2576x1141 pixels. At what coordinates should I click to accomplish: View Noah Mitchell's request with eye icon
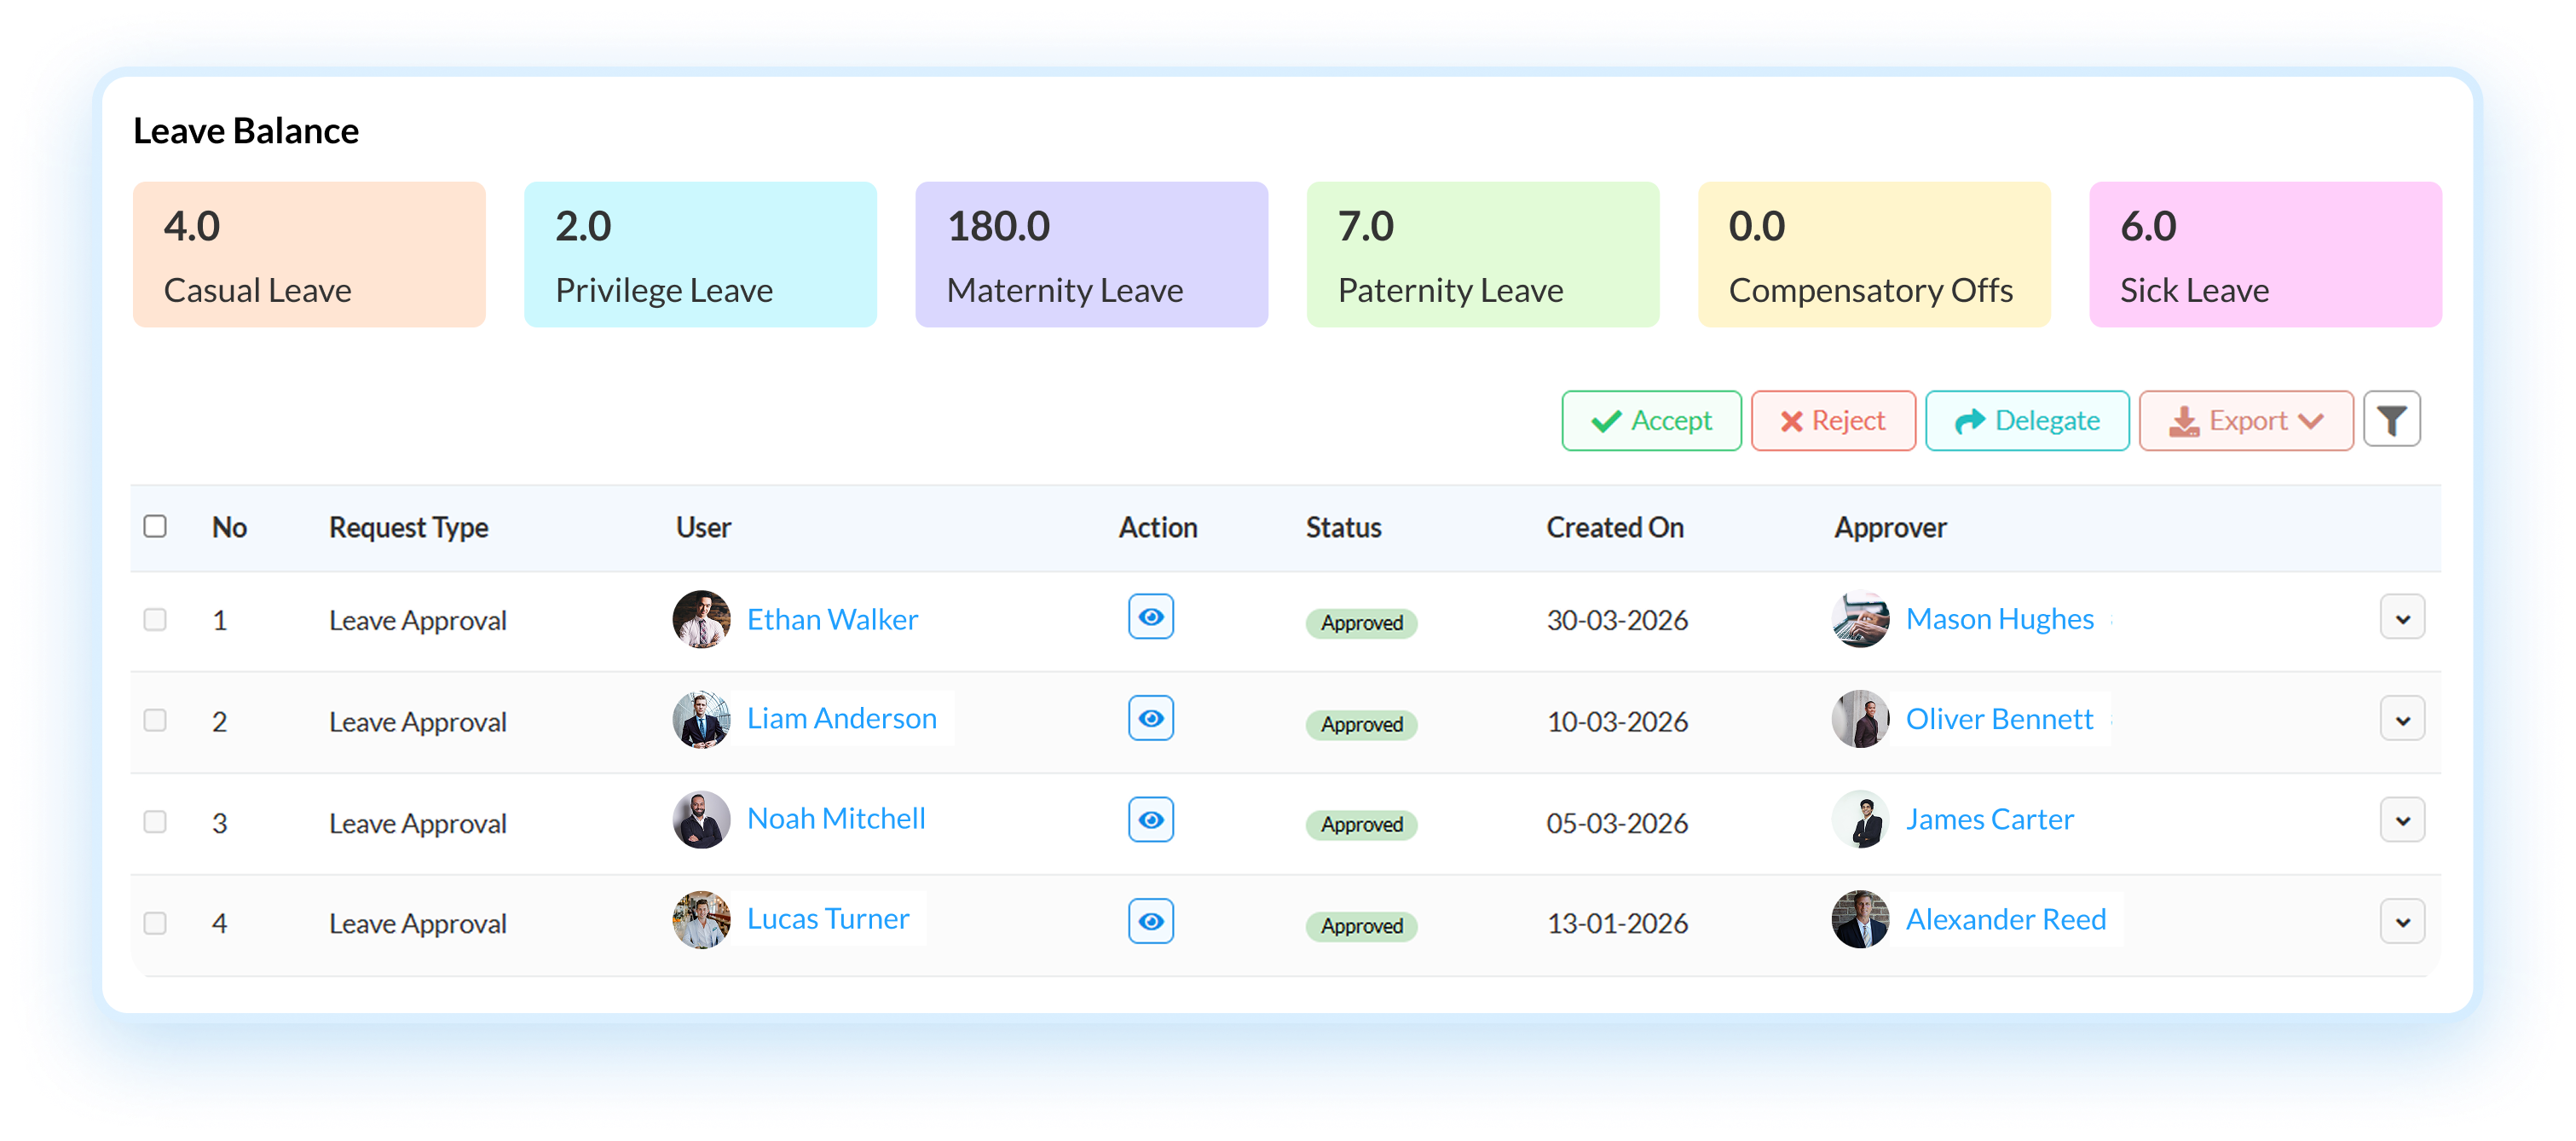[1150, 820]
